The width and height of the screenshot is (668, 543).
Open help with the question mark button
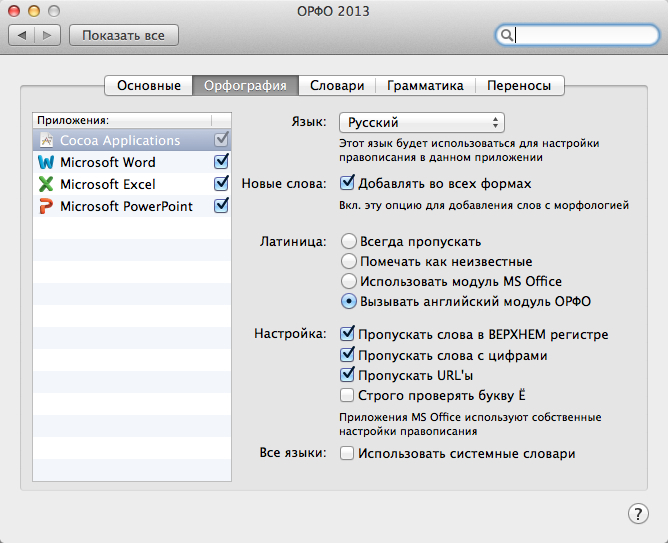tap(638, 514)
